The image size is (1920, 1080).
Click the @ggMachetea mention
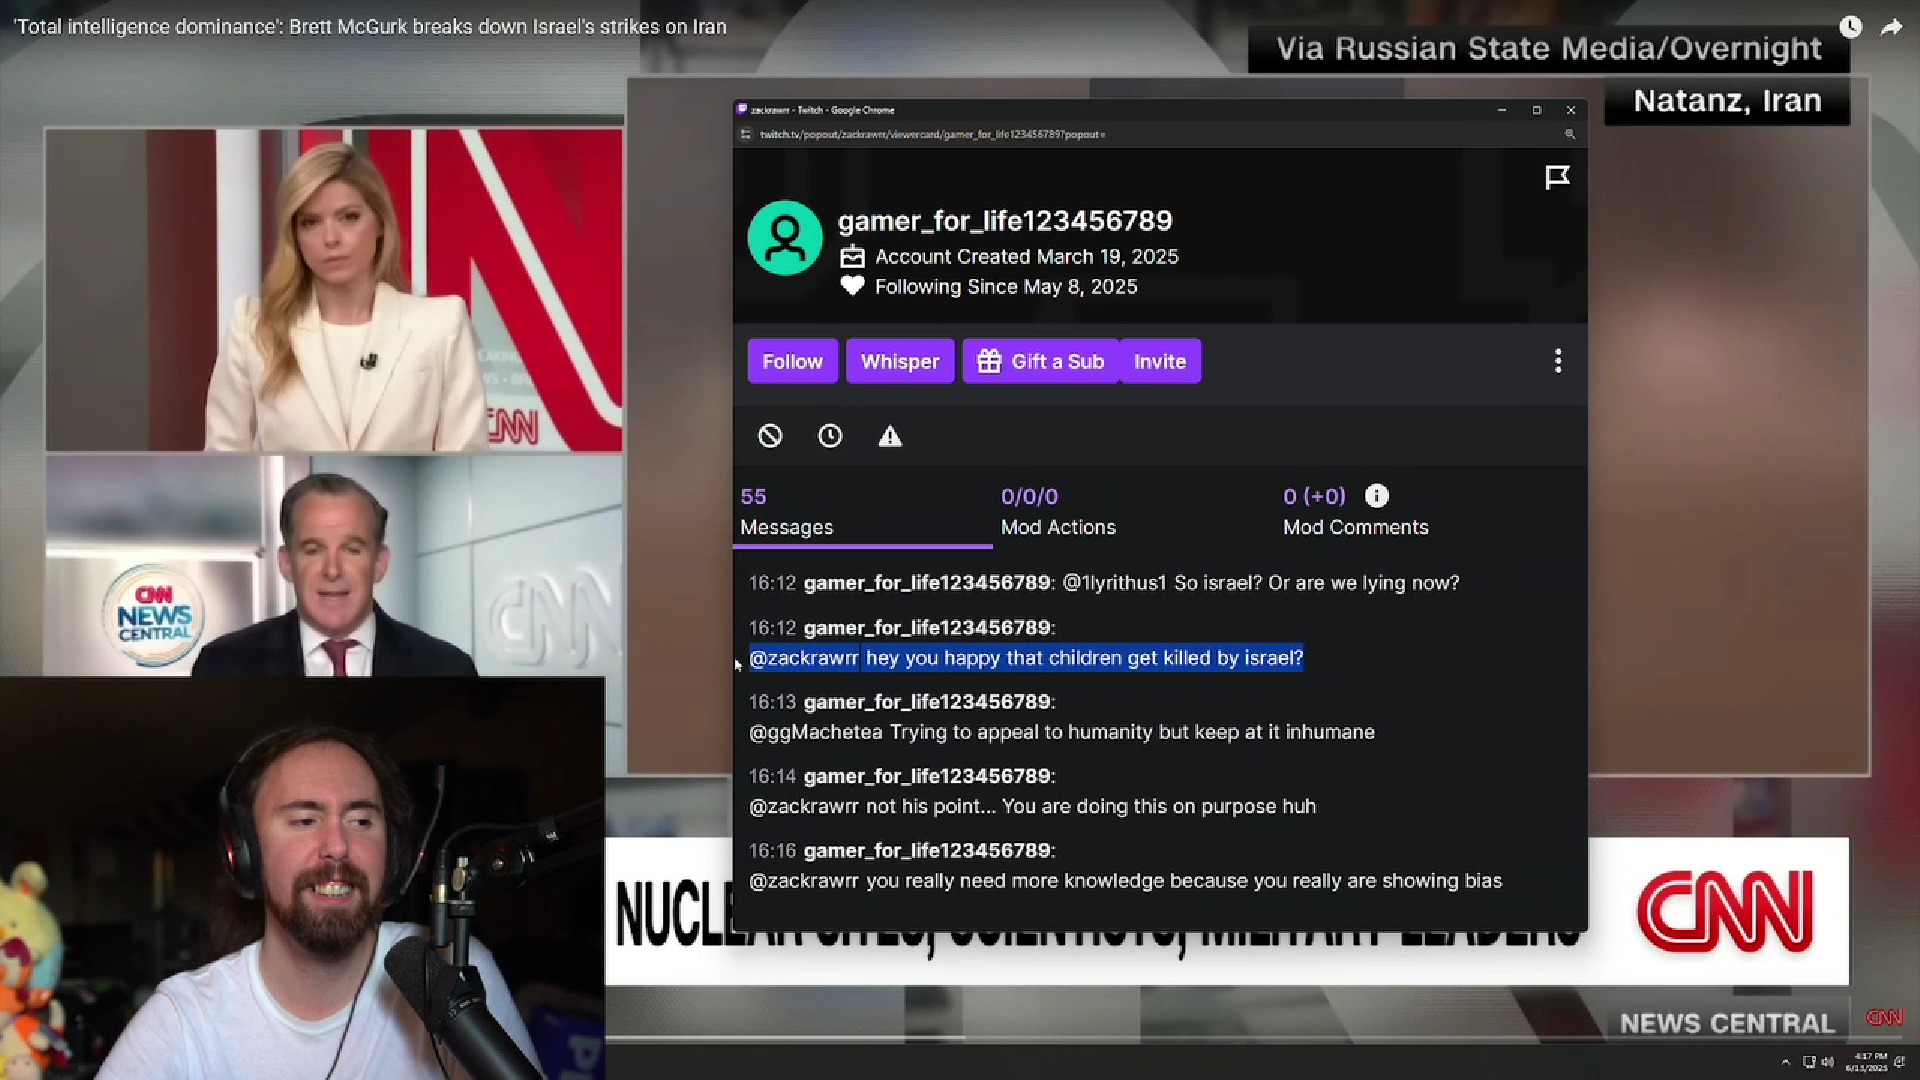(816, 732)
